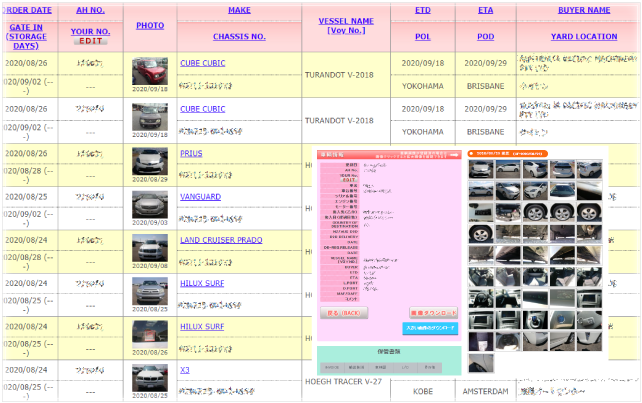Select the 2020/08/25 order date in VANGUARD row
Viewport: 642px width, 403px height.
click(x=26, y=197)
